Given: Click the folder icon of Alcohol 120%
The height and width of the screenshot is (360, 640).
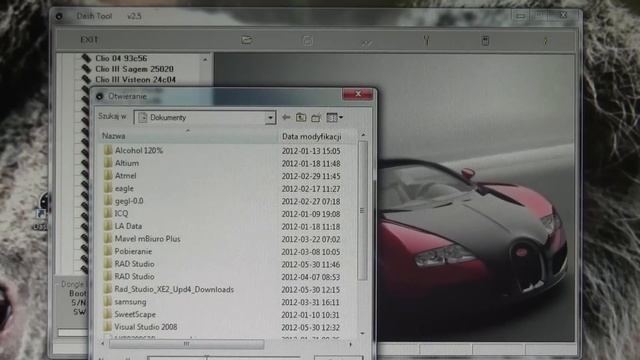Looking at the screenshot, I should click(x=108, y=150).
